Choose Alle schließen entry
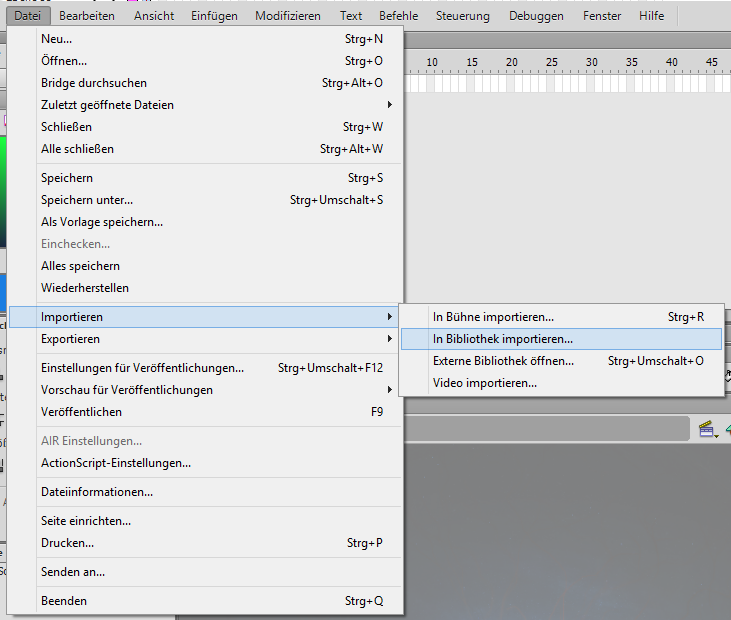 tap(205, 148)
